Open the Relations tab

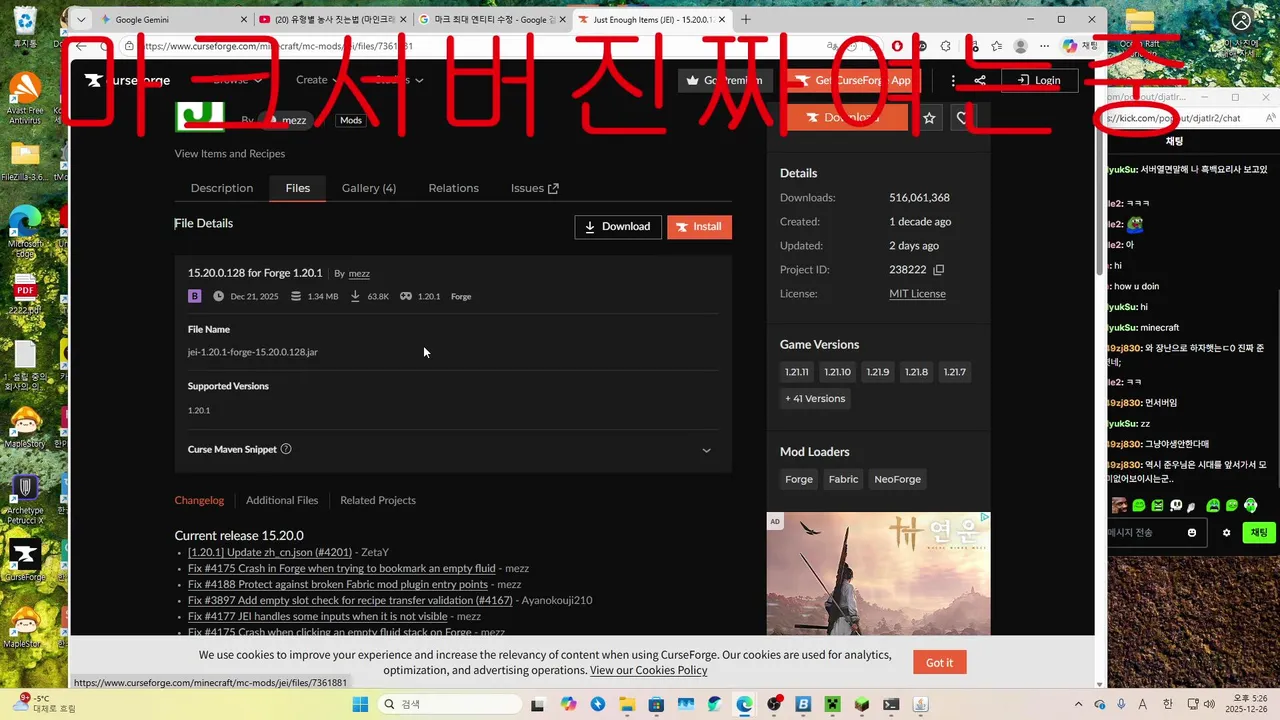click(453, 188)
